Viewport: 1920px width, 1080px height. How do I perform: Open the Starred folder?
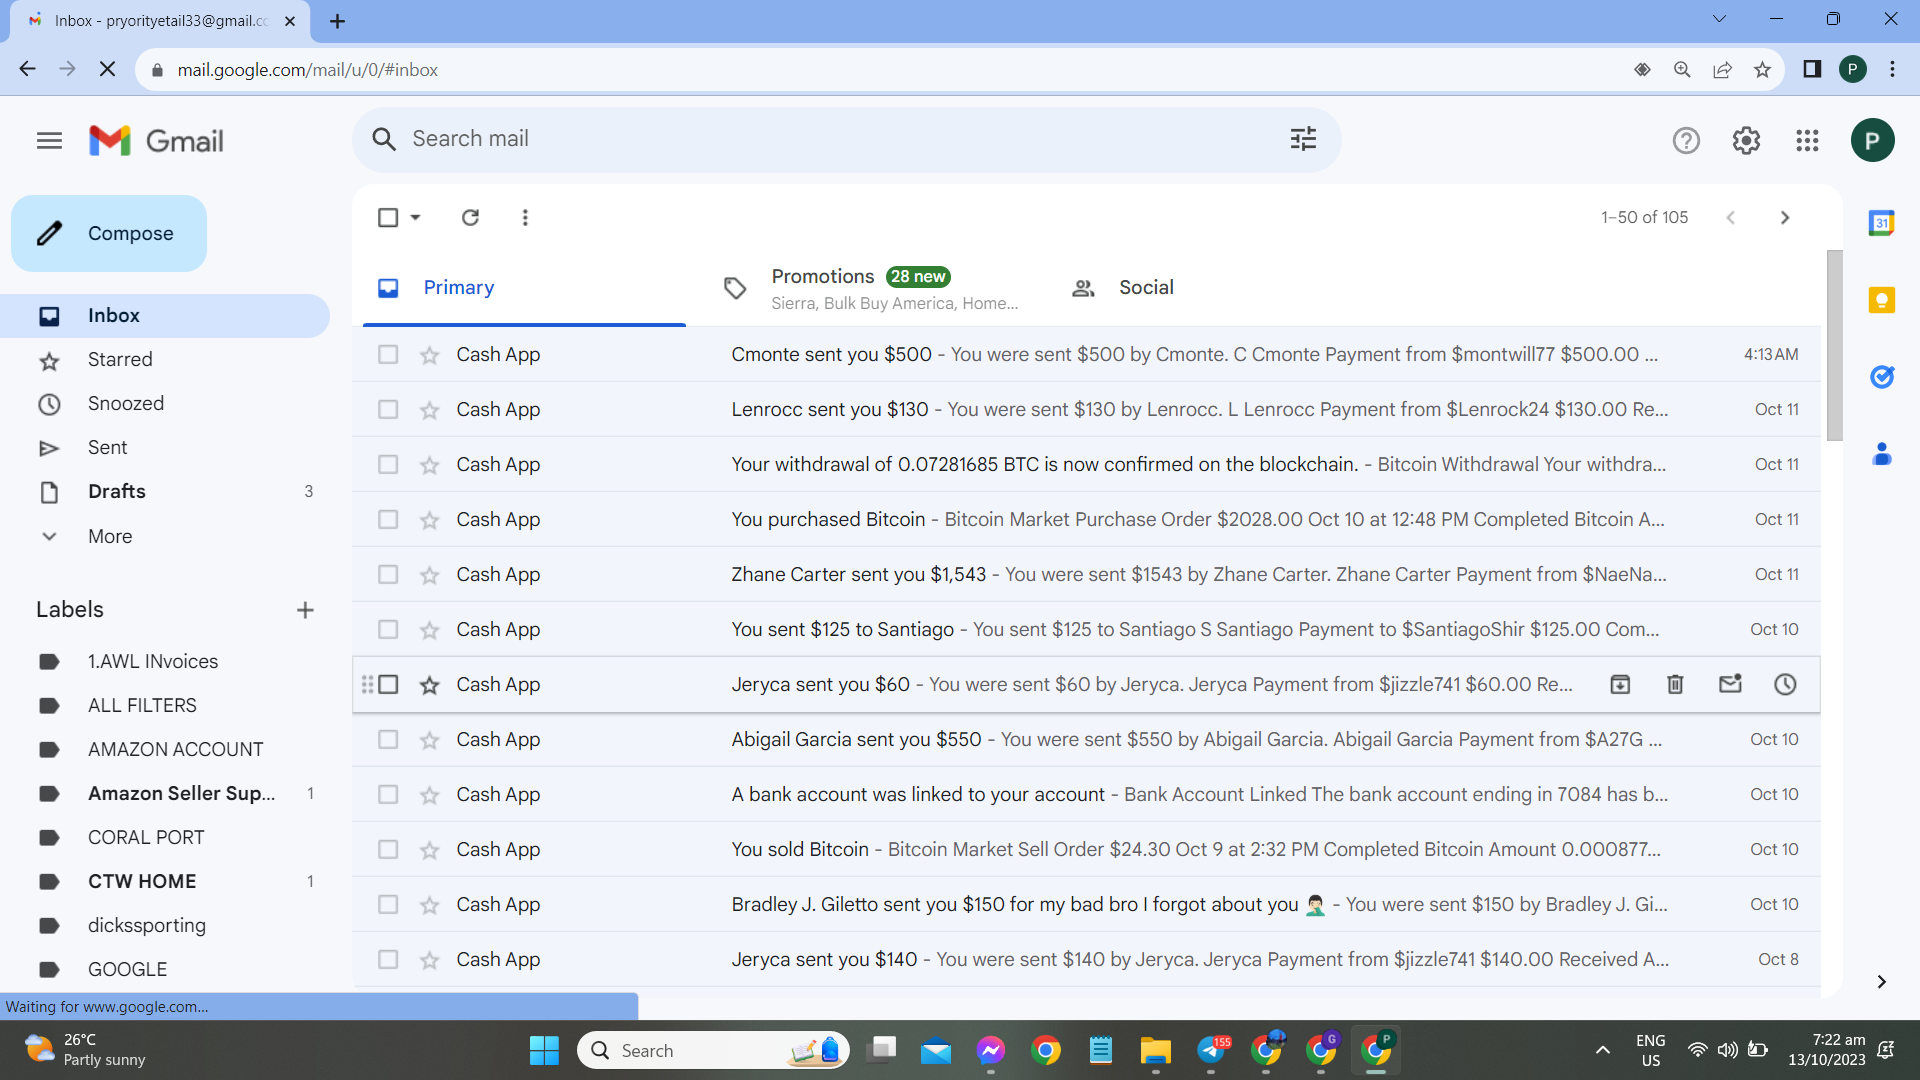click(x=165, y=360)
